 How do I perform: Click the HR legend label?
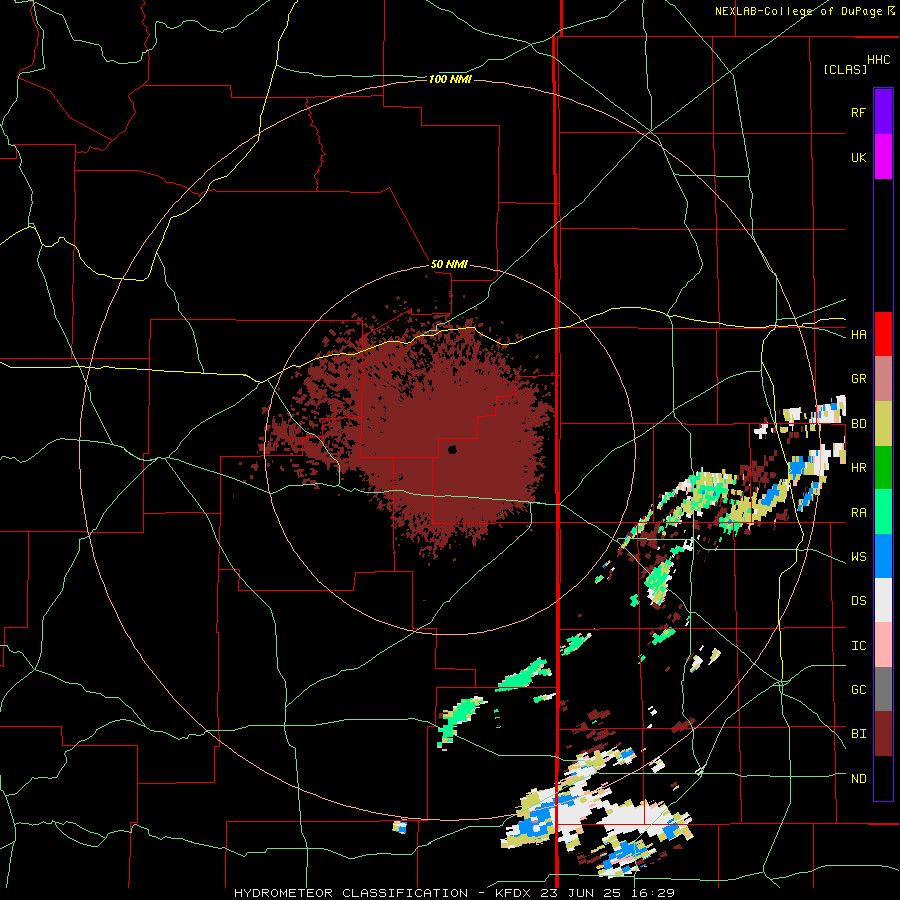[858, 468]
